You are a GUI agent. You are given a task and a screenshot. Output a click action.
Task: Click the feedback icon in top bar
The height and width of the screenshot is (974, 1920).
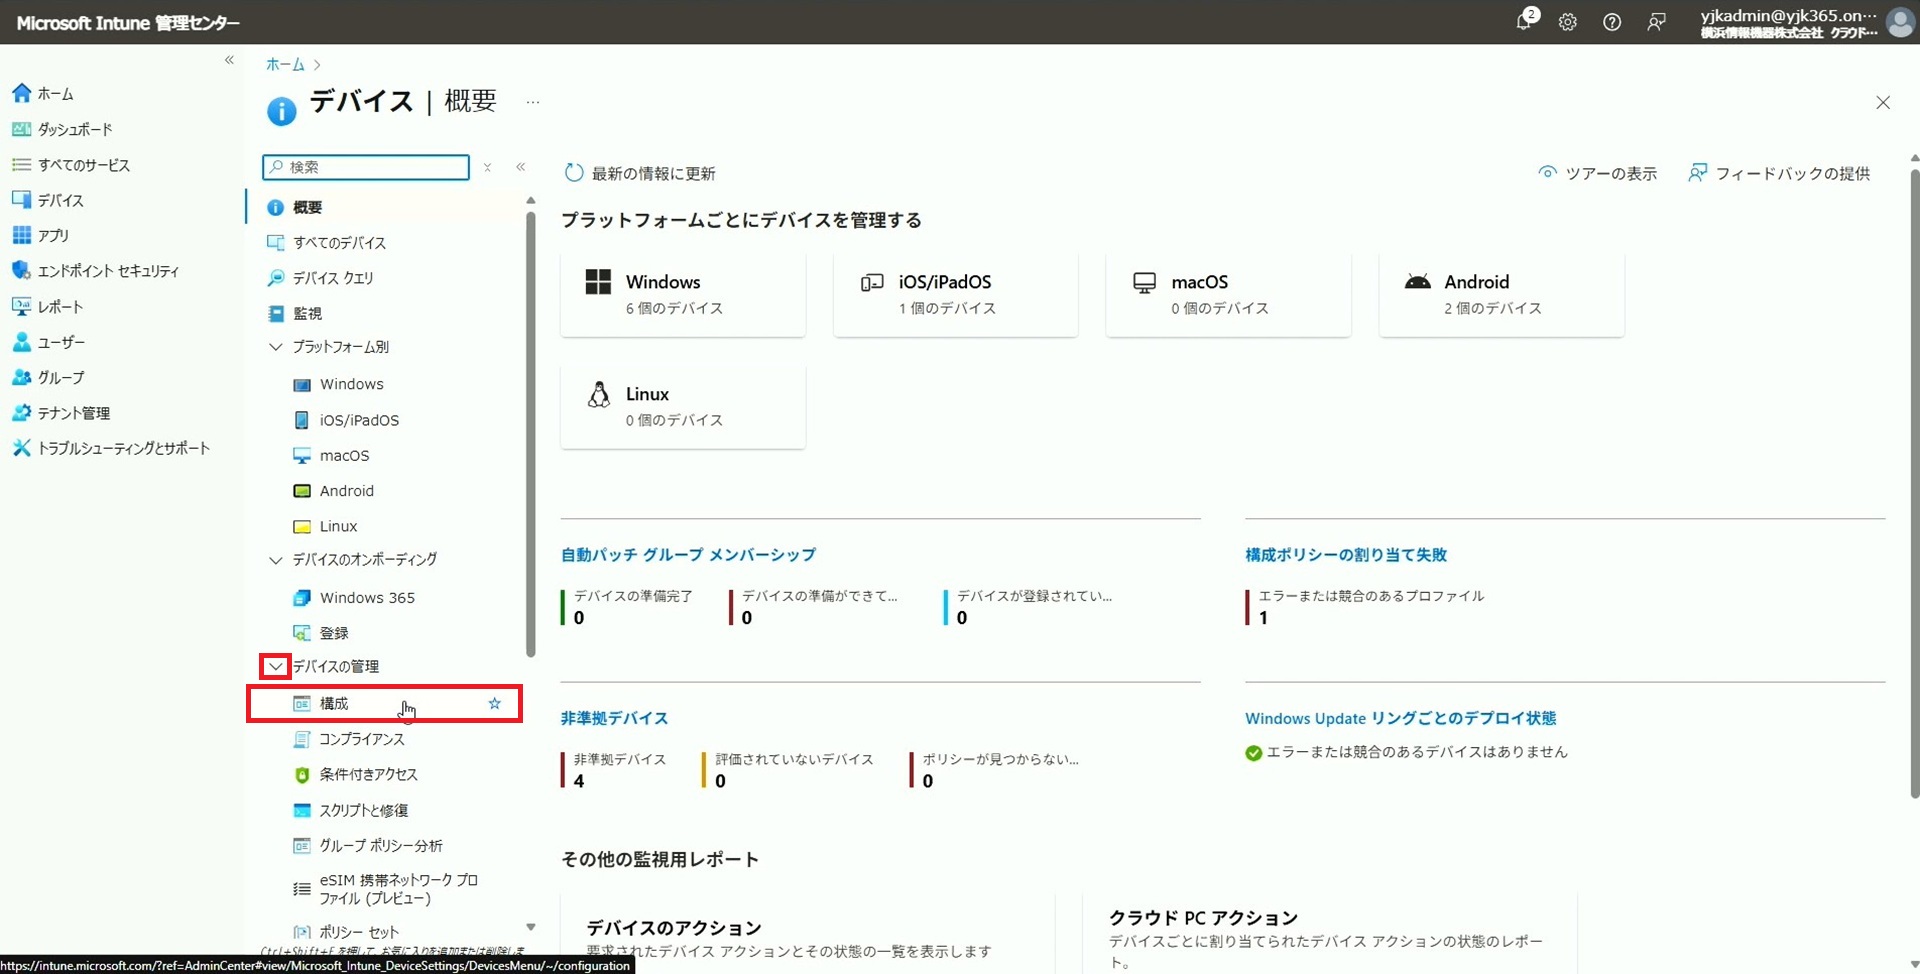[x=1656, y=22]
